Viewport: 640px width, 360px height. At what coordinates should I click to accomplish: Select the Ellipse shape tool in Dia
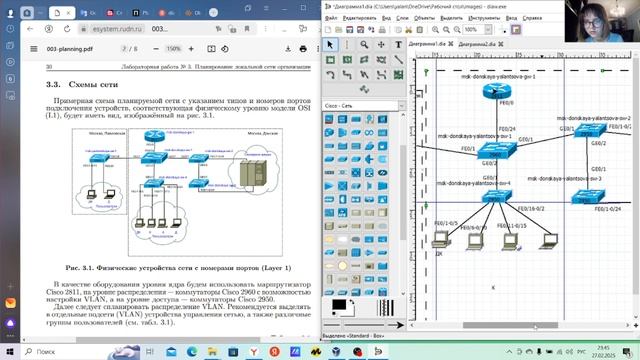[347, 60]
